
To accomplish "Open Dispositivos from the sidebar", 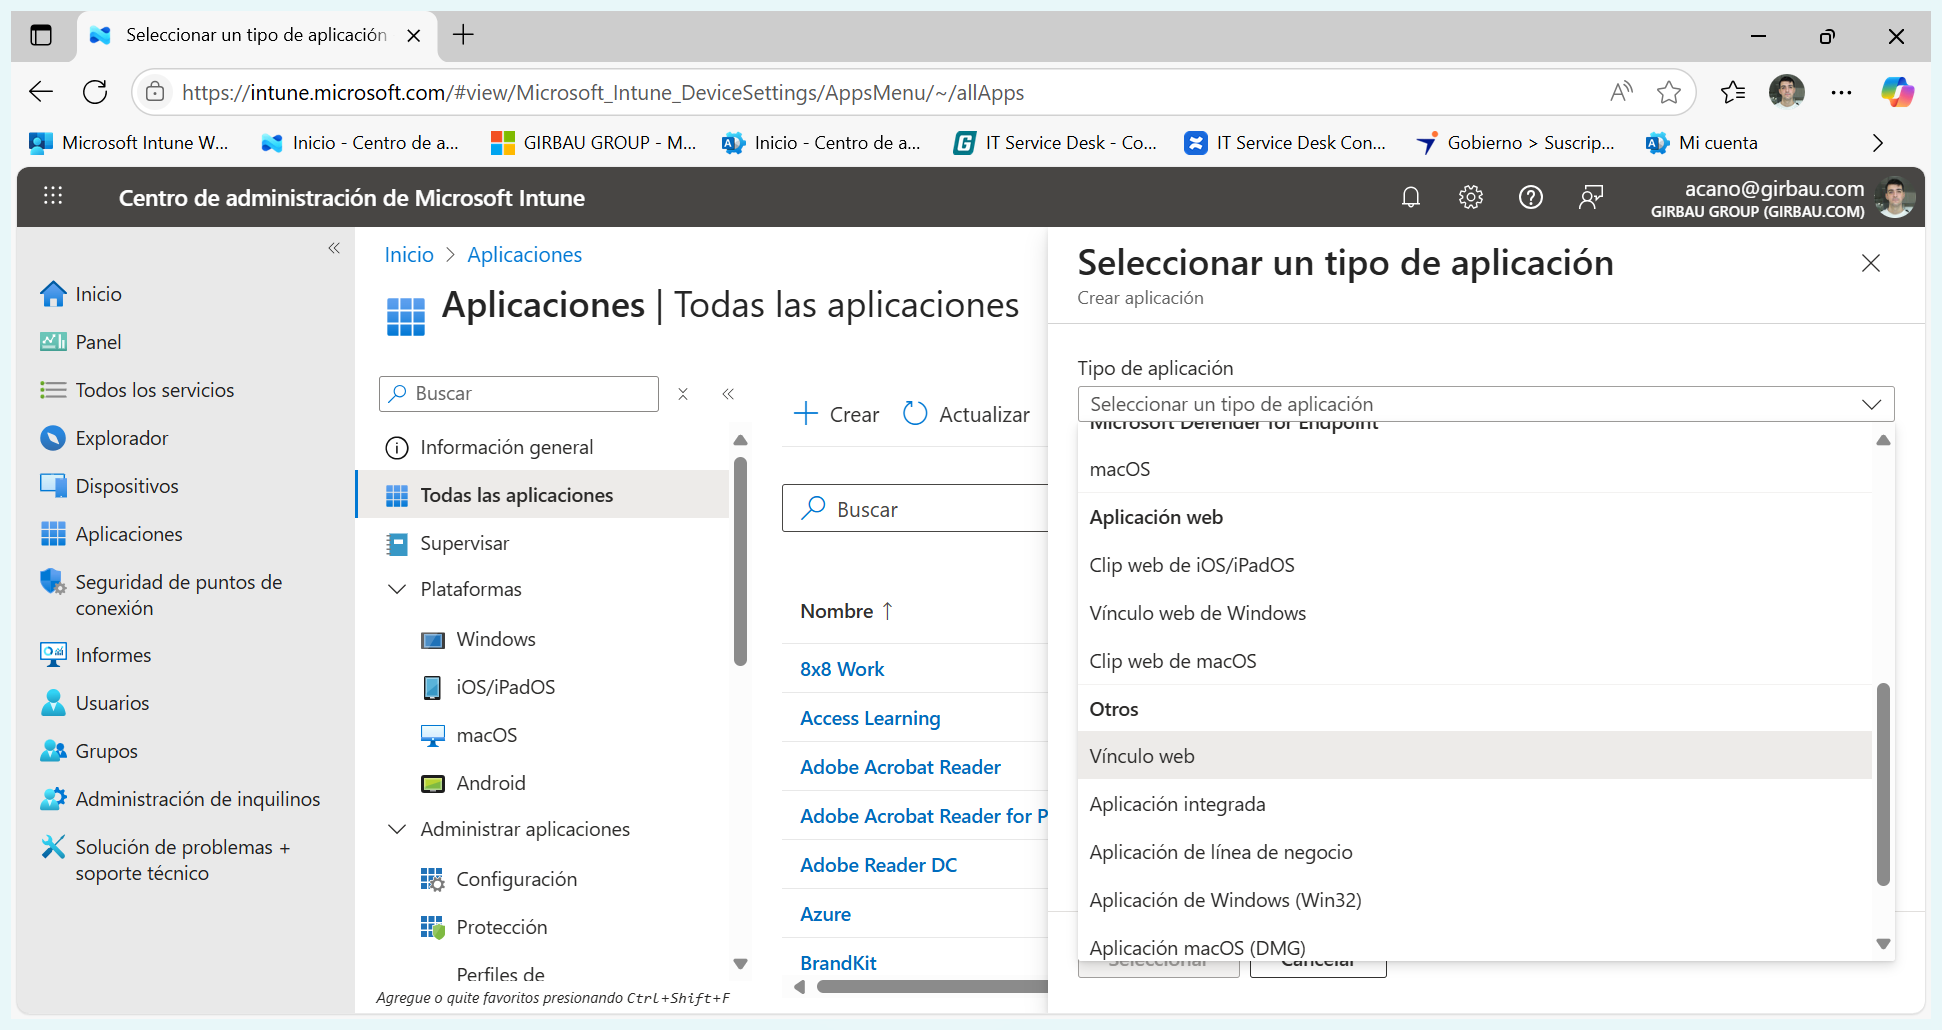I will tap(126, 485).
